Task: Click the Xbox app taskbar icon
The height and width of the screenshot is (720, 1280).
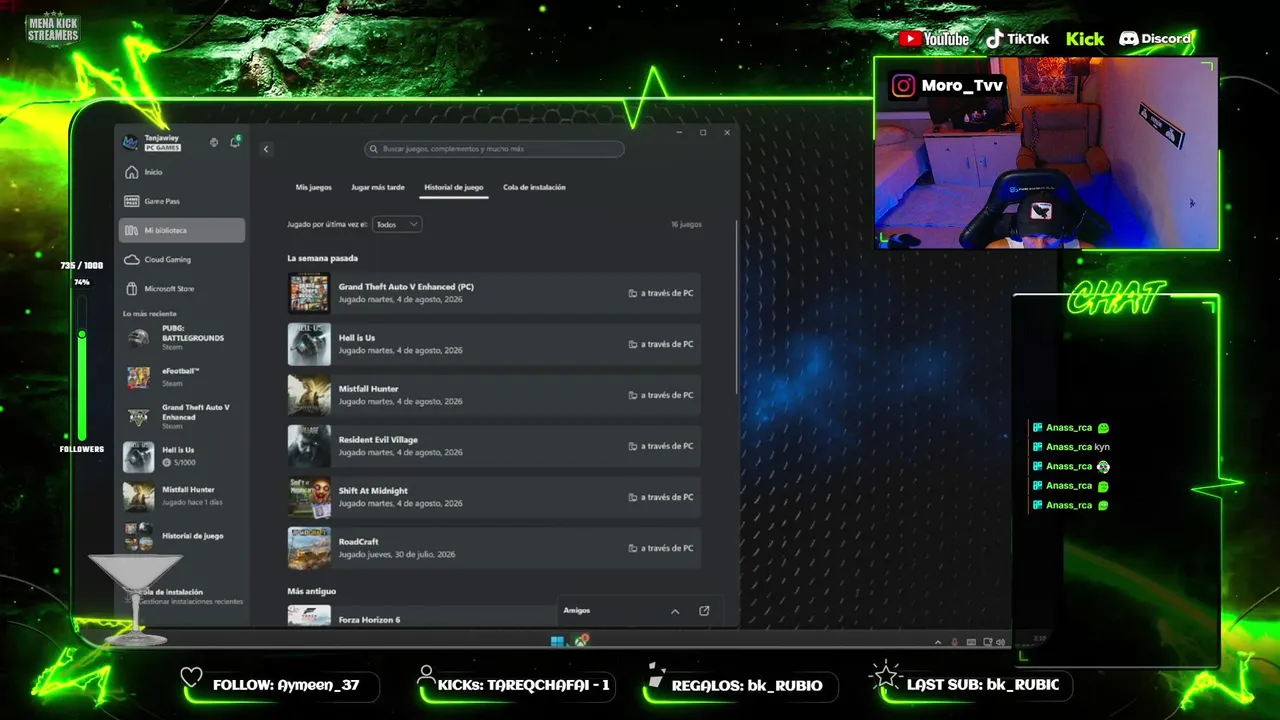Action: [581, 641]
